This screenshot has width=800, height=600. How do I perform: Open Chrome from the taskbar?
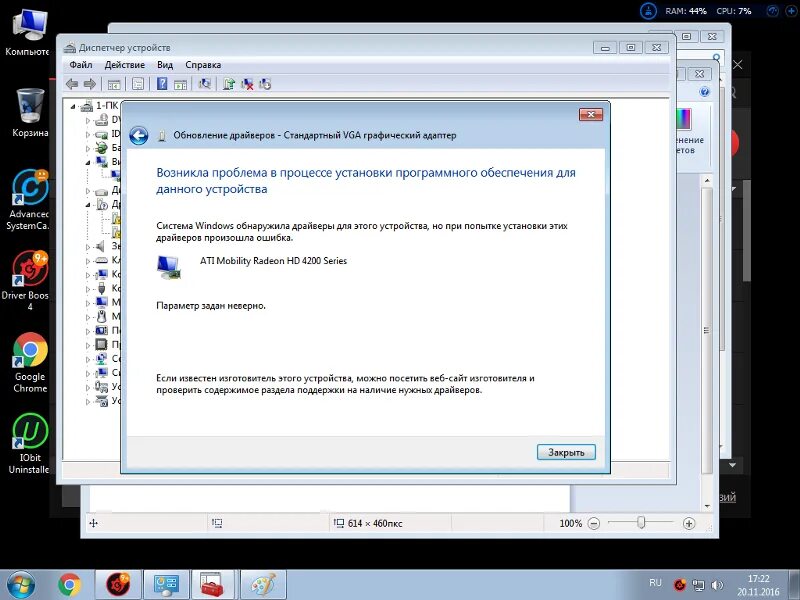[69, 585]
